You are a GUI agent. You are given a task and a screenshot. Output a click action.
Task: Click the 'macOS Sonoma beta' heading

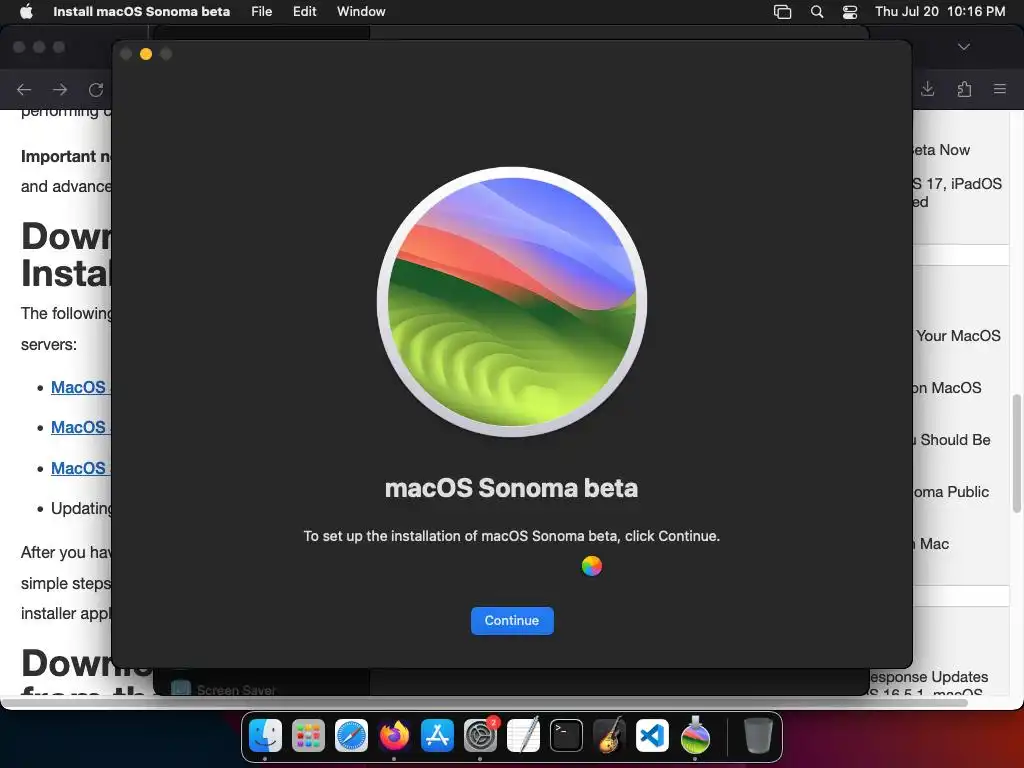(511, 488)
